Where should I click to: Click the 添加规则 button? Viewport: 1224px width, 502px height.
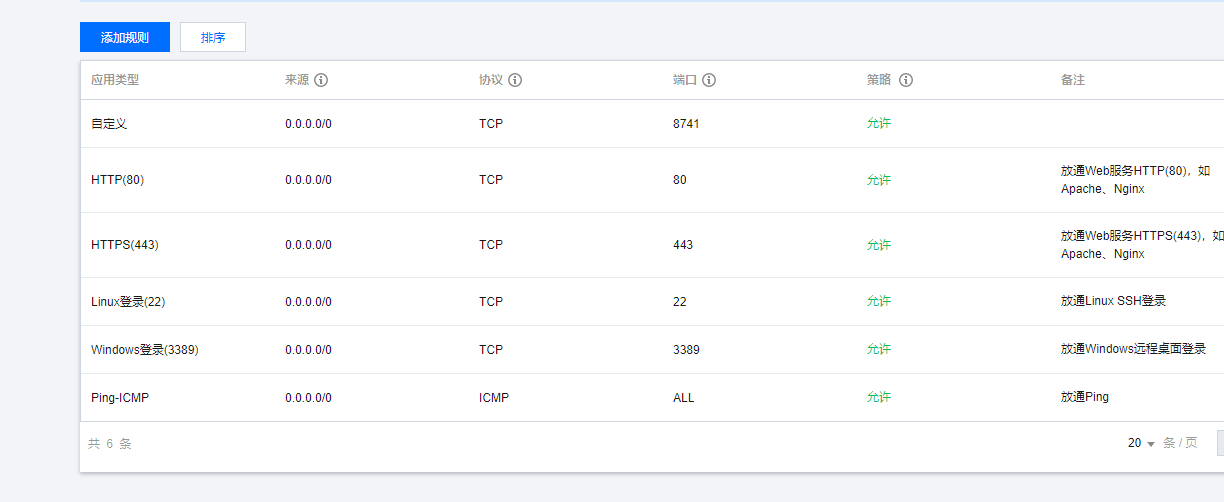[125, 37]
